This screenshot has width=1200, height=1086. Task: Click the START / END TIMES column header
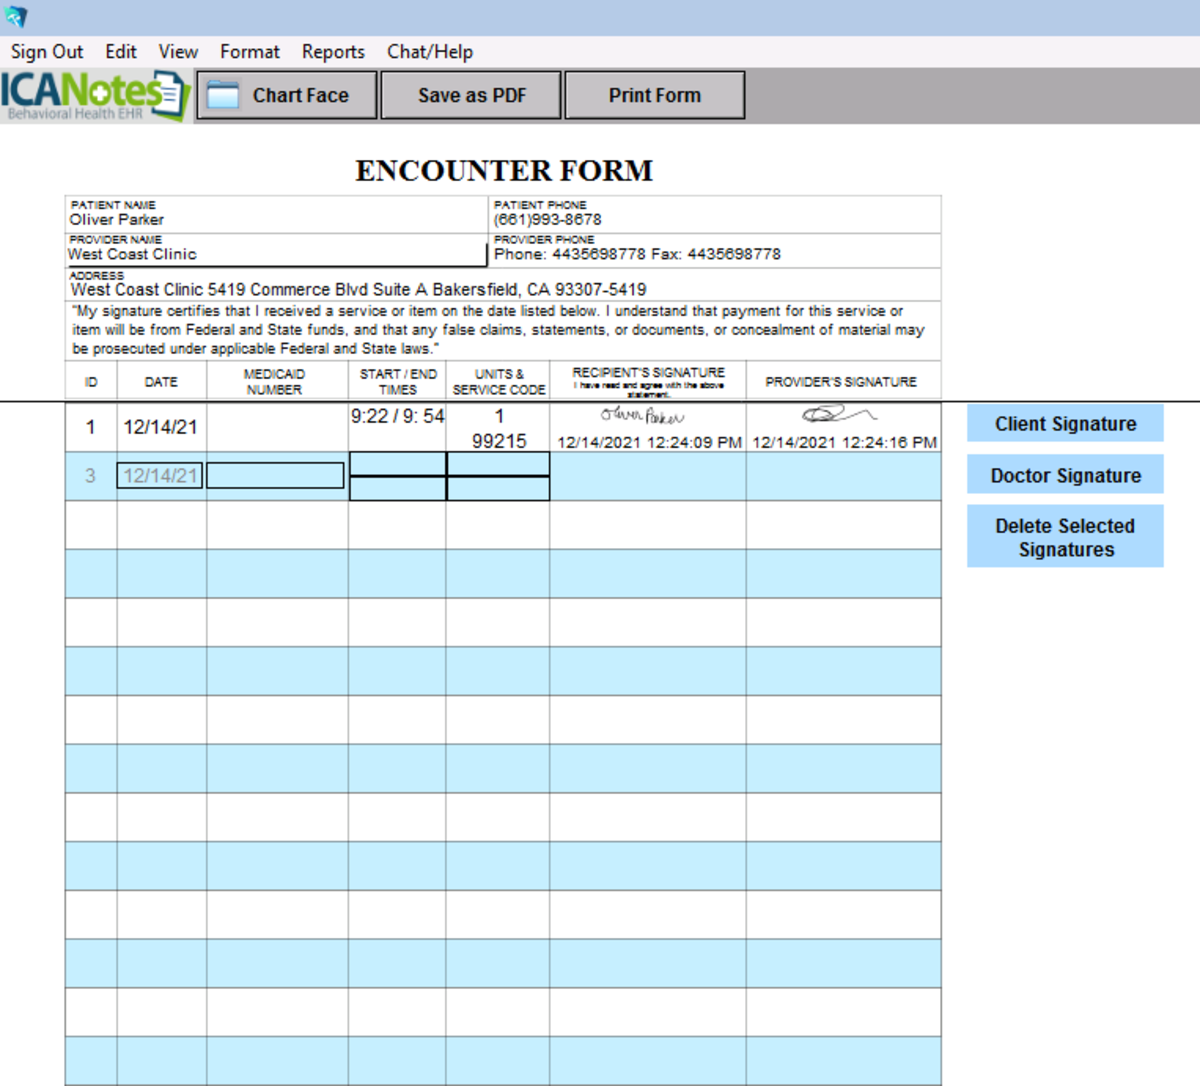[398, 382]
